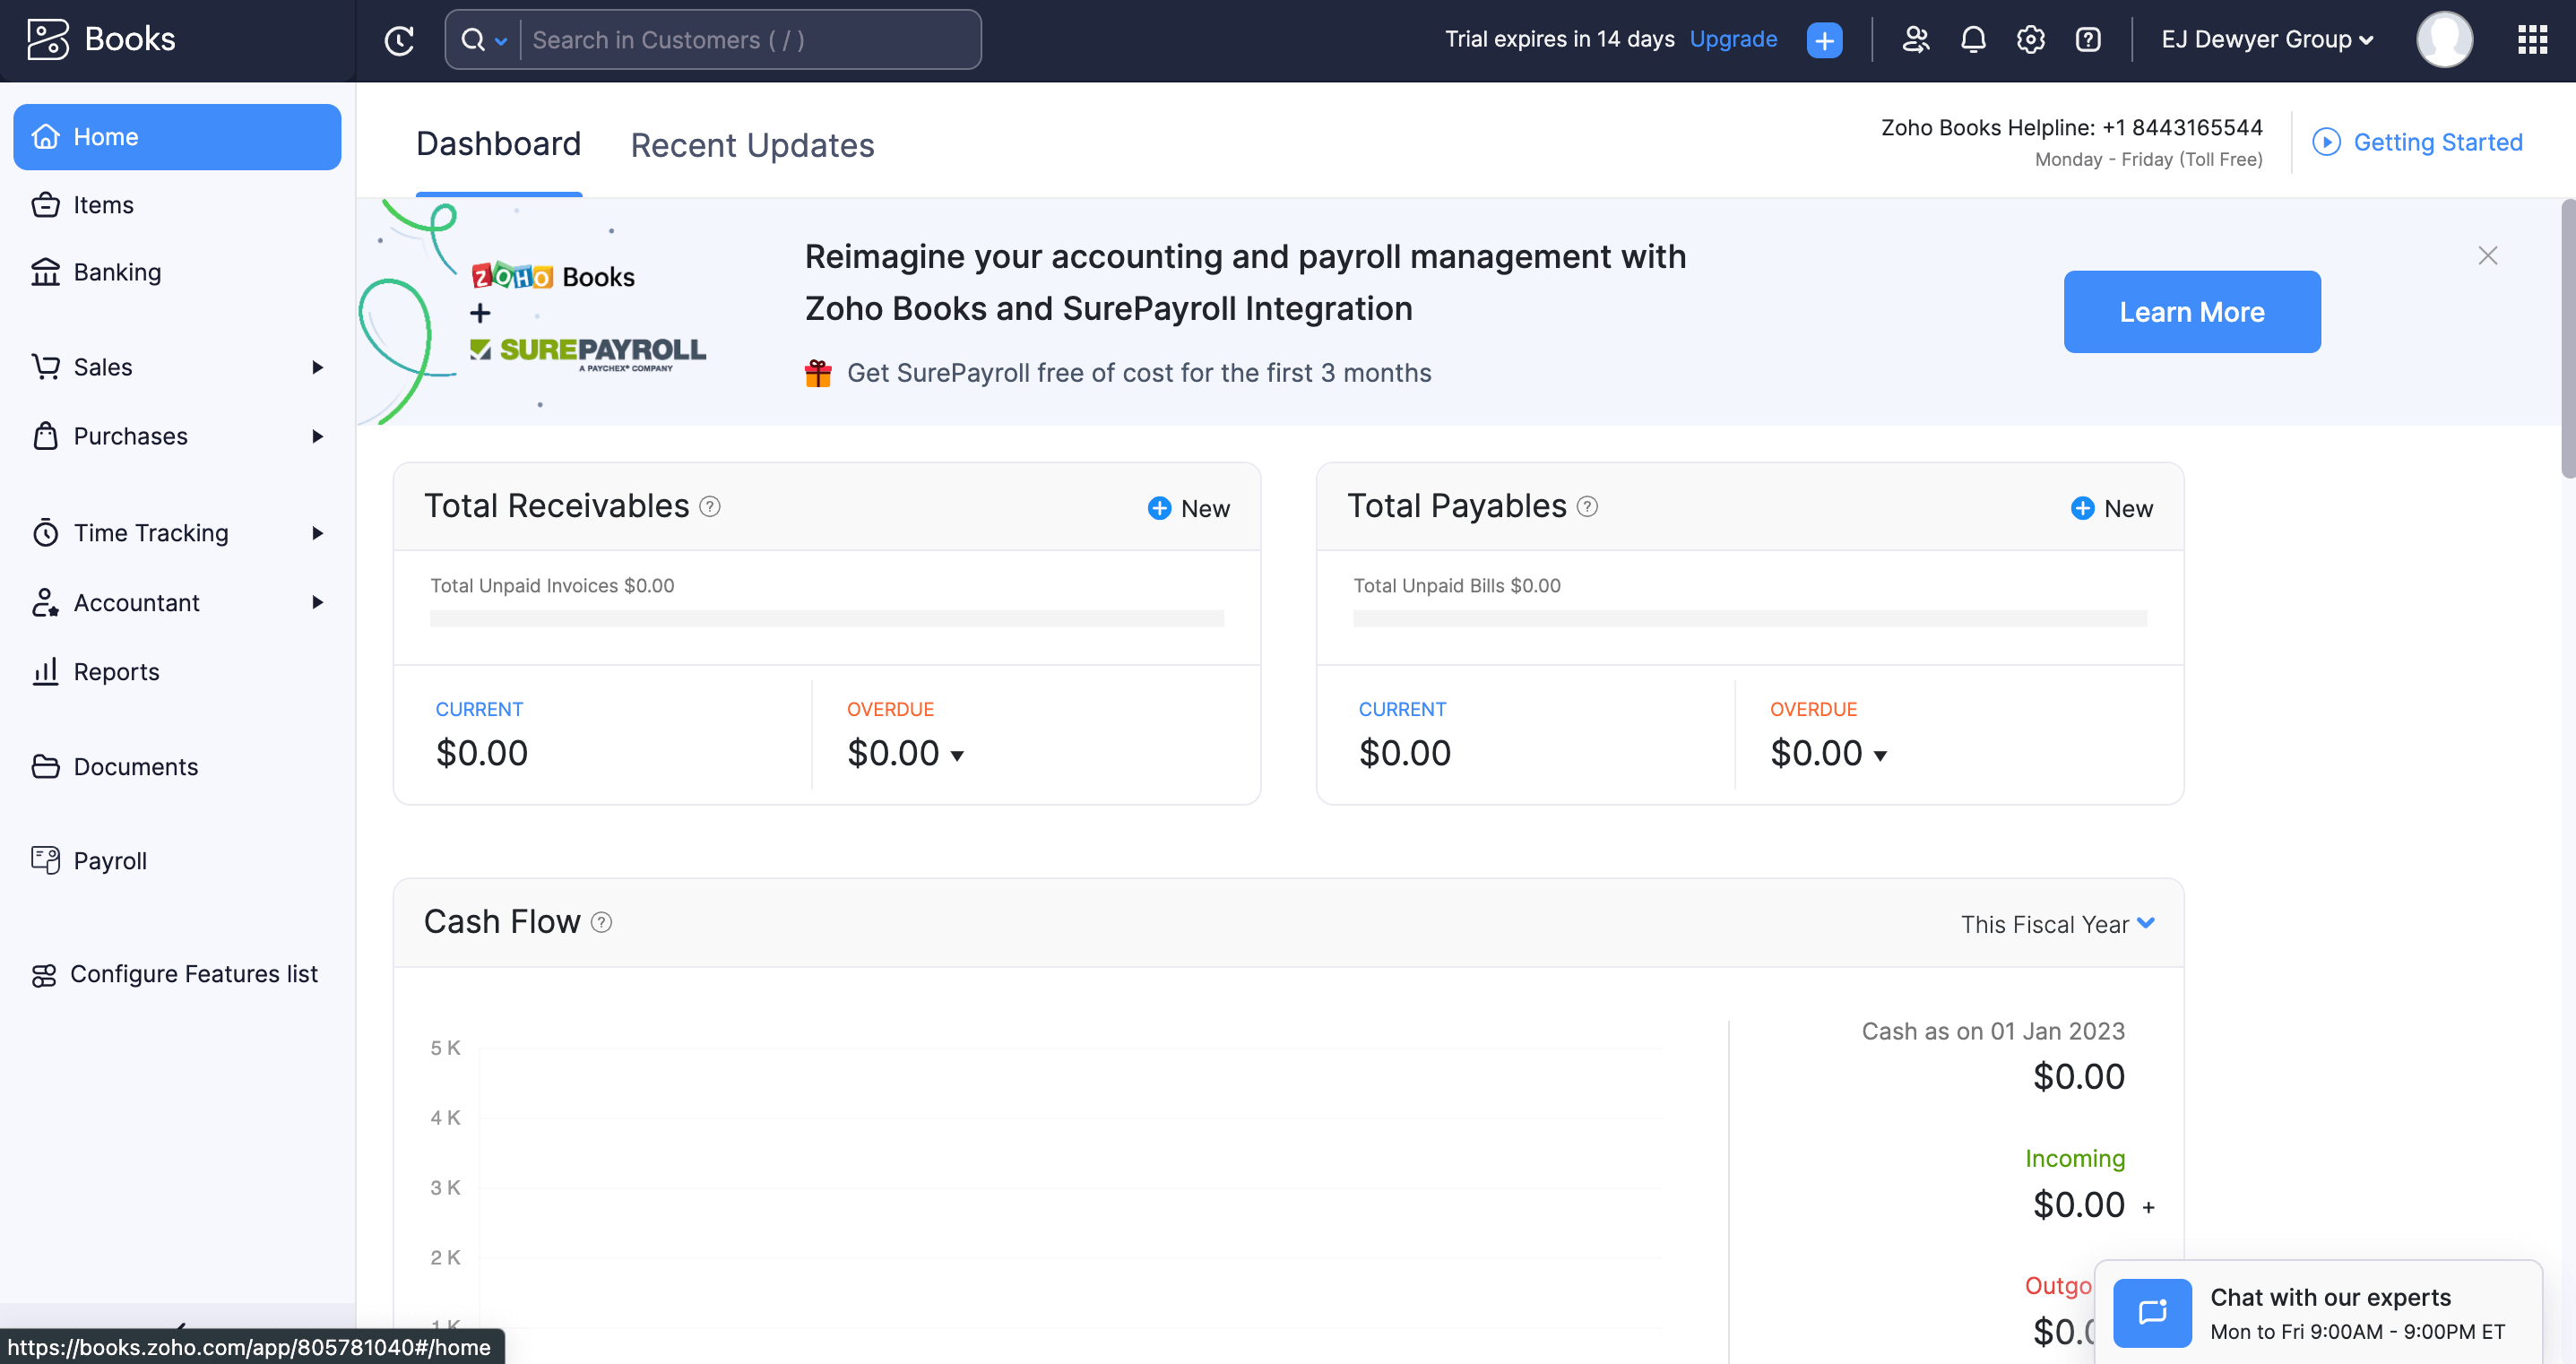
Task: Open help question mark icon
Action: coord(2088,39)
